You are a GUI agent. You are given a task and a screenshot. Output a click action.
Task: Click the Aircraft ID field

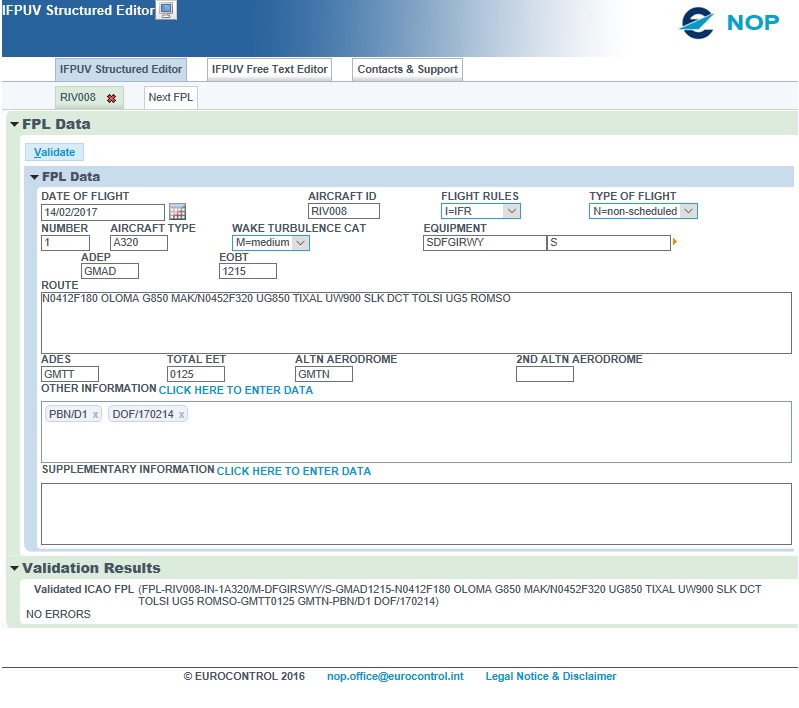(344, 211)
